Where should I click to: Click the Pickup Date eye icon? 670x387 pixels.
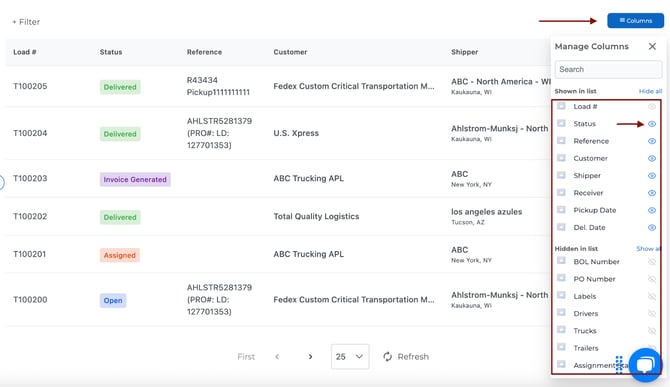(652, 210)
